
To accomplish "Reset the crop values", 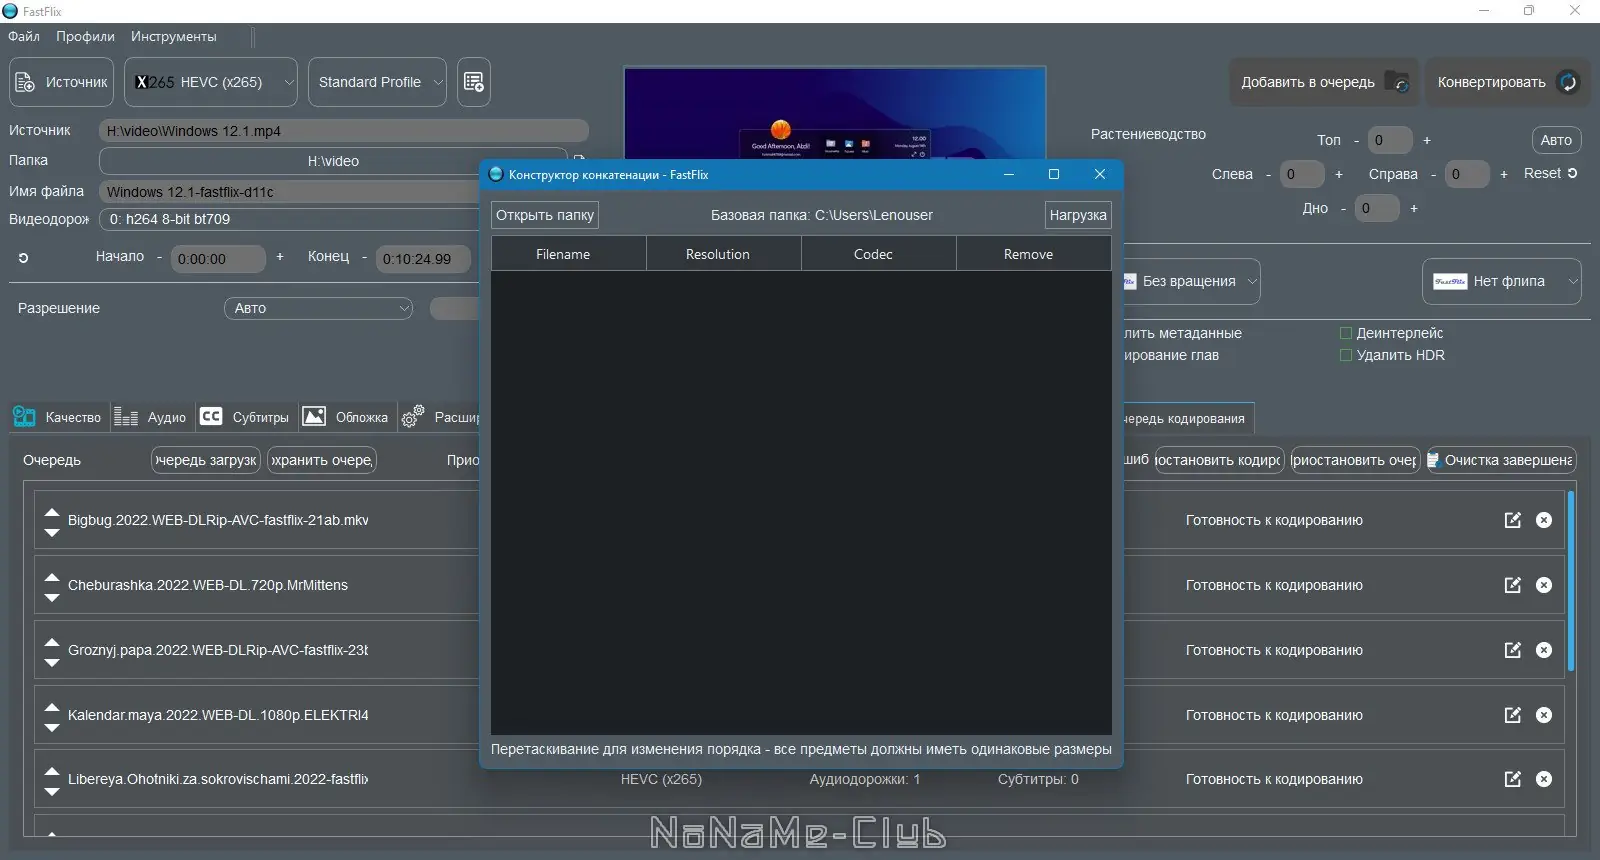I will [x=1550, y=173].
